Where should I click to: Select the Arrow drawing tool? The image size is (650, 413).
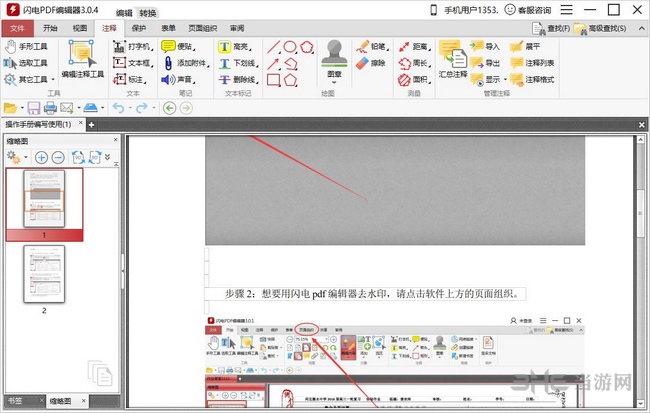(x=274, y=63)
